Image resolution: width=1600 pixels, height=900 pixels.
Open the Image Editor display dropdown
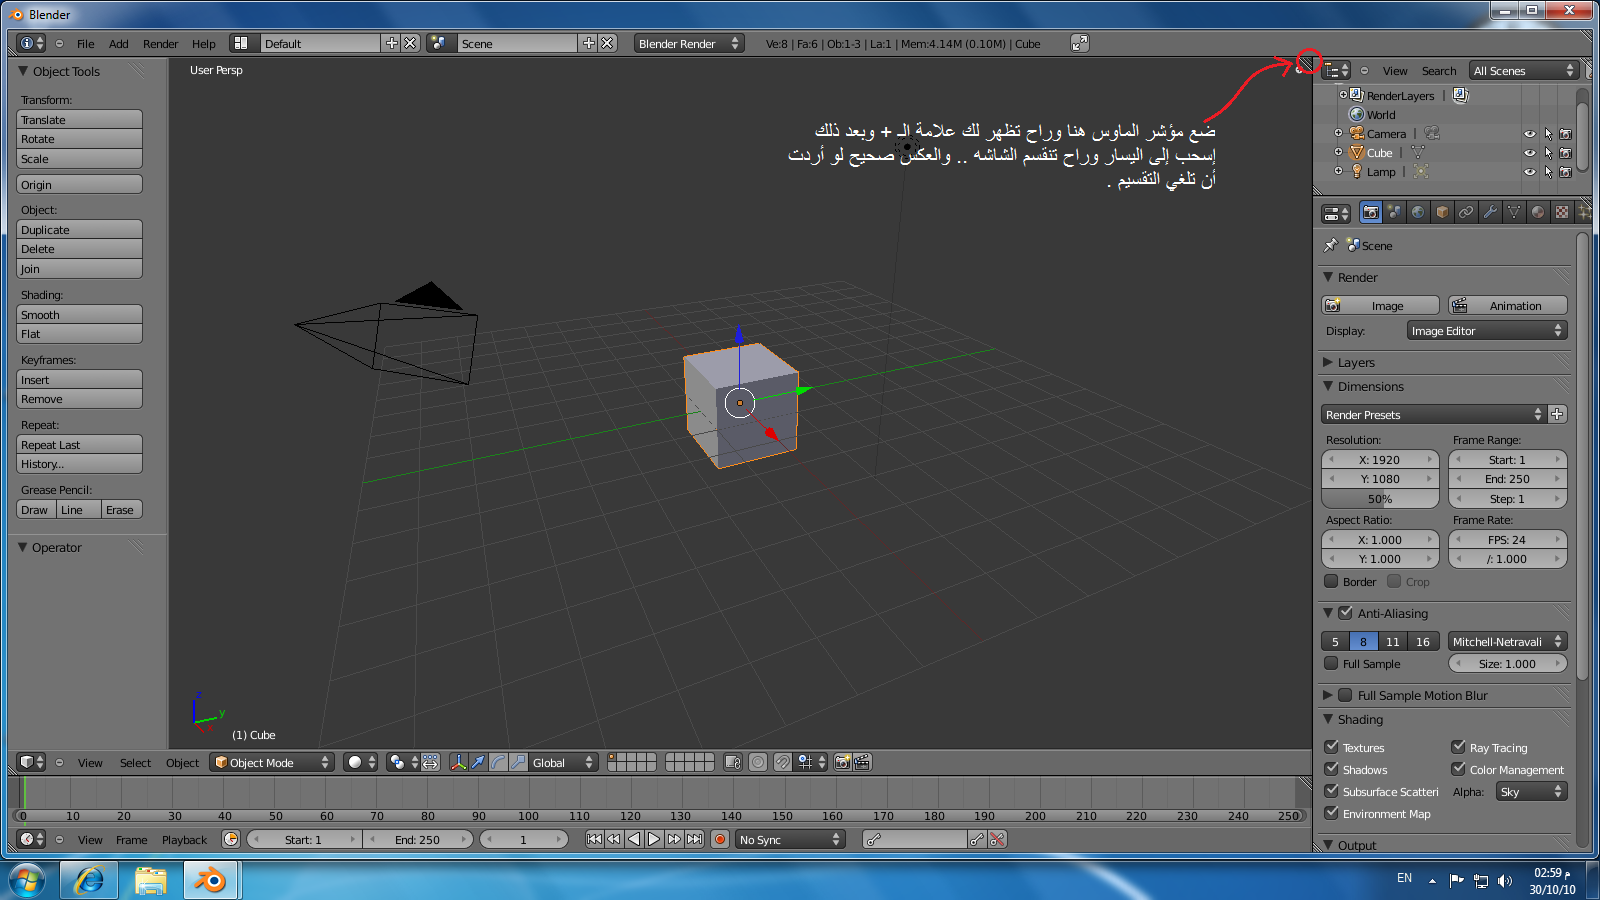(1486, 331)
